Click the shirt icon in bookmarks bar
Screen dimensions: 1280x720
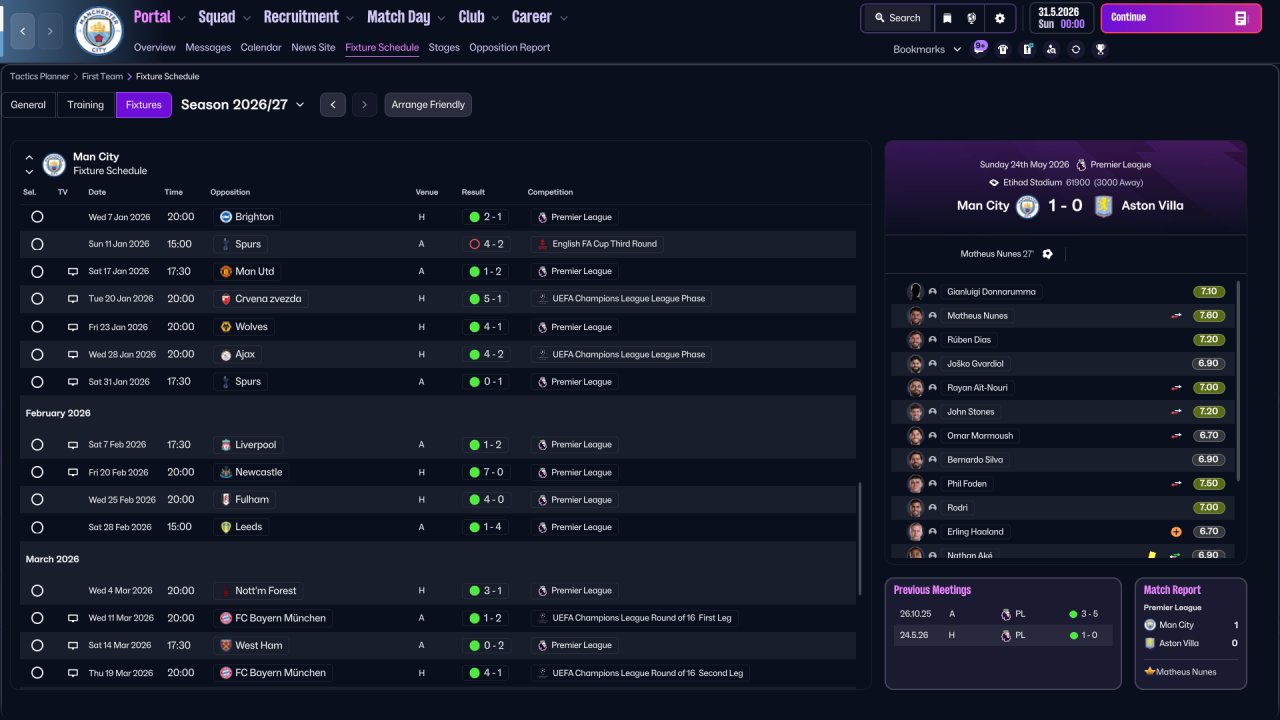pyautogui.click(x=1003, y=49)
